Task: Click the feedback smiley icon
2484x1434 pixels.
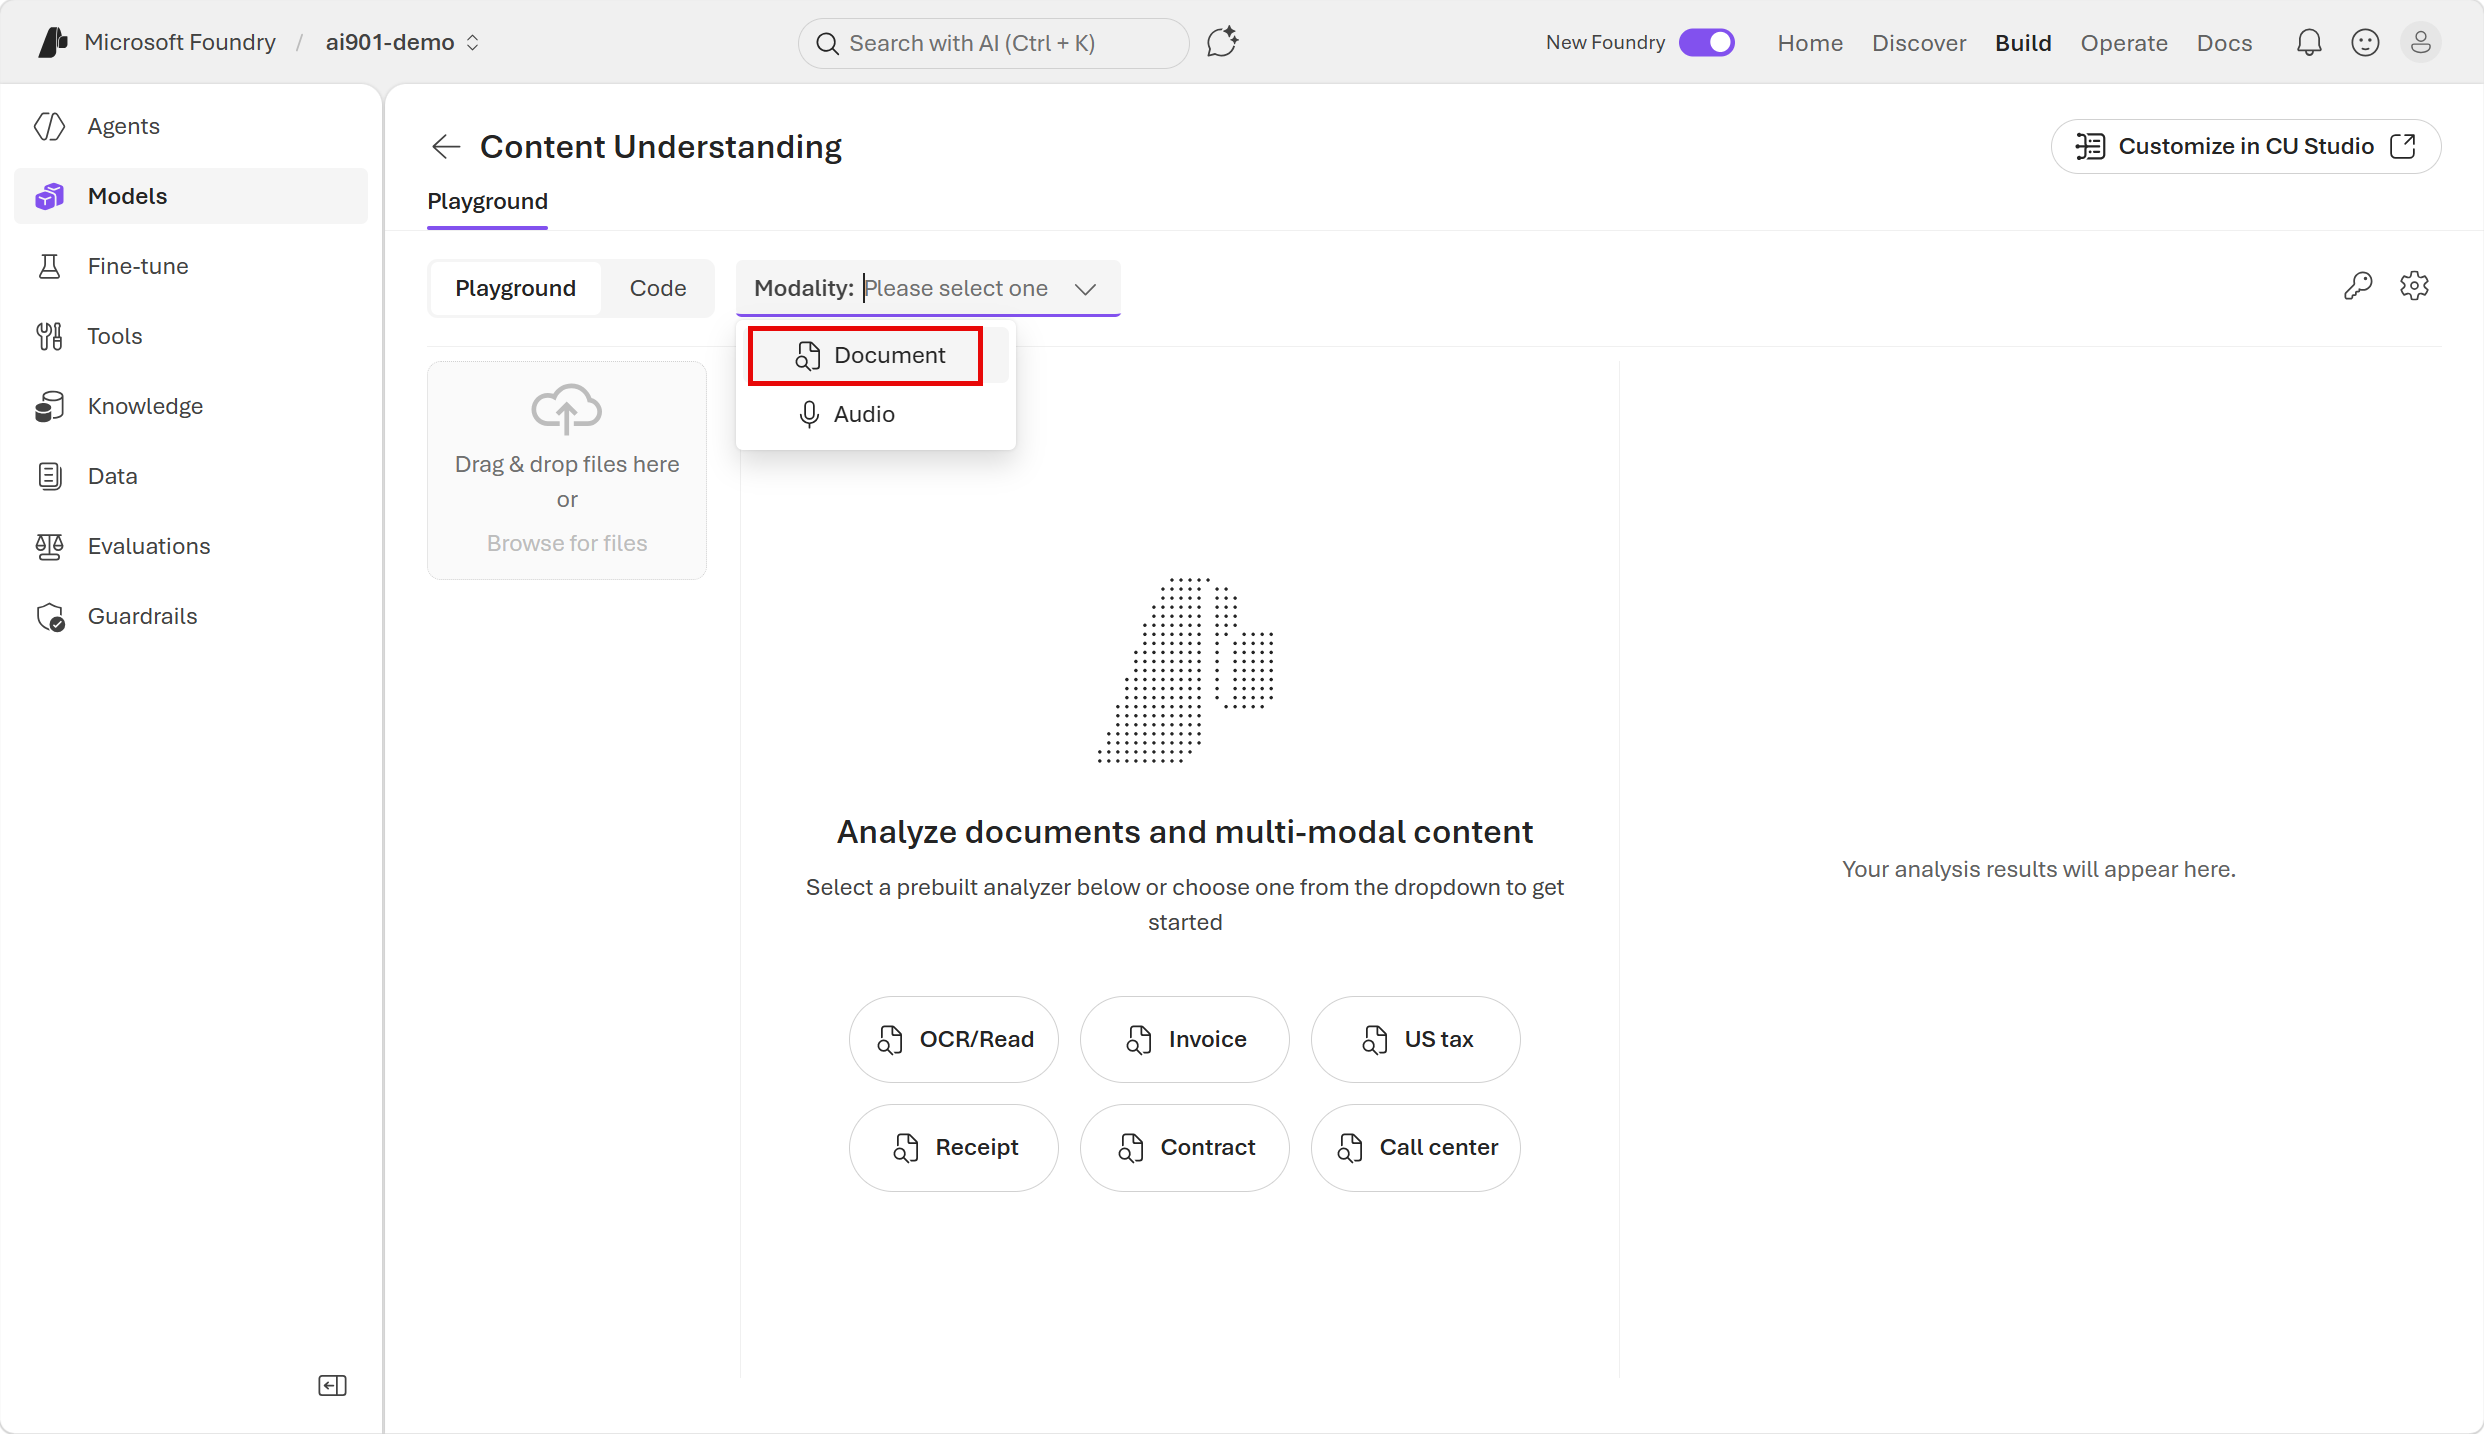Action: (x=2365, y=42)
